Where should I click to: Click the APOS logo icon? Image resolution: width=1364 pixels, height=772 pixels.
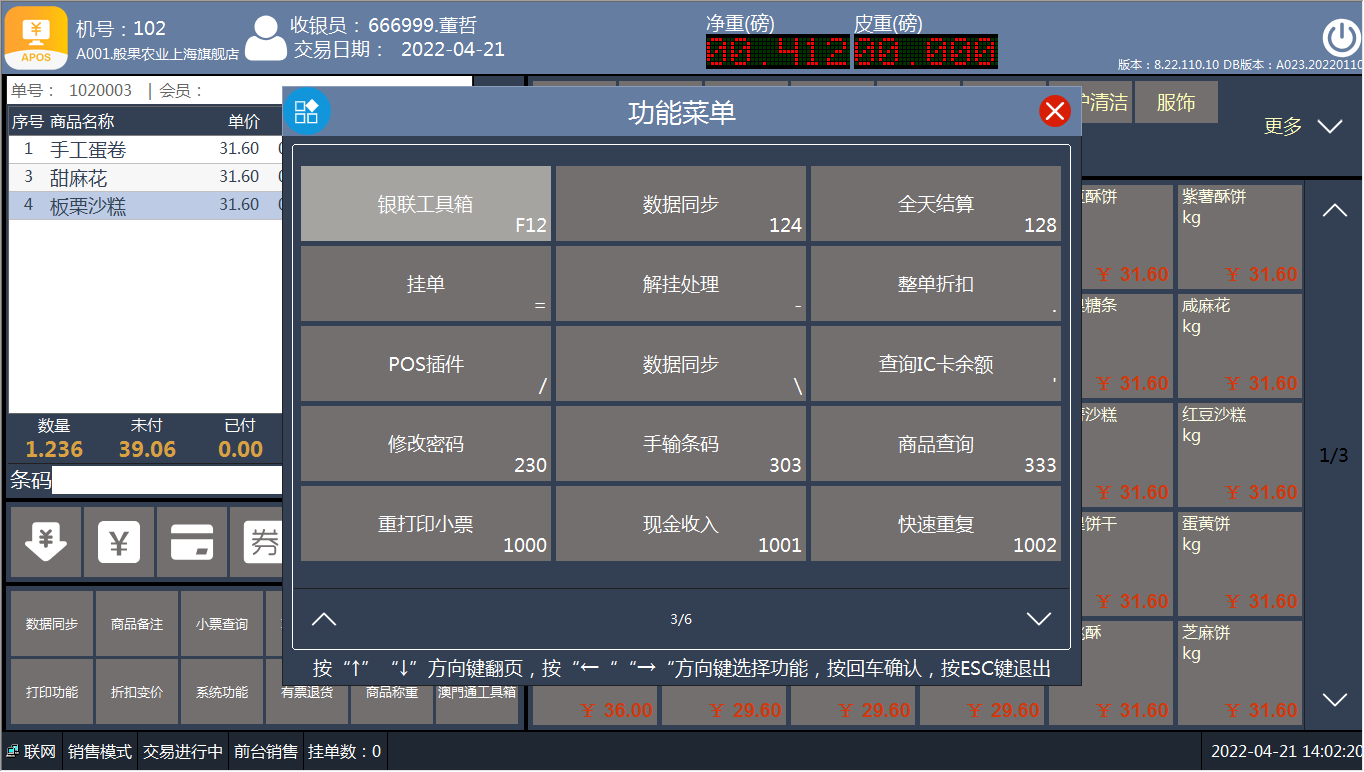tap(37, 37)
